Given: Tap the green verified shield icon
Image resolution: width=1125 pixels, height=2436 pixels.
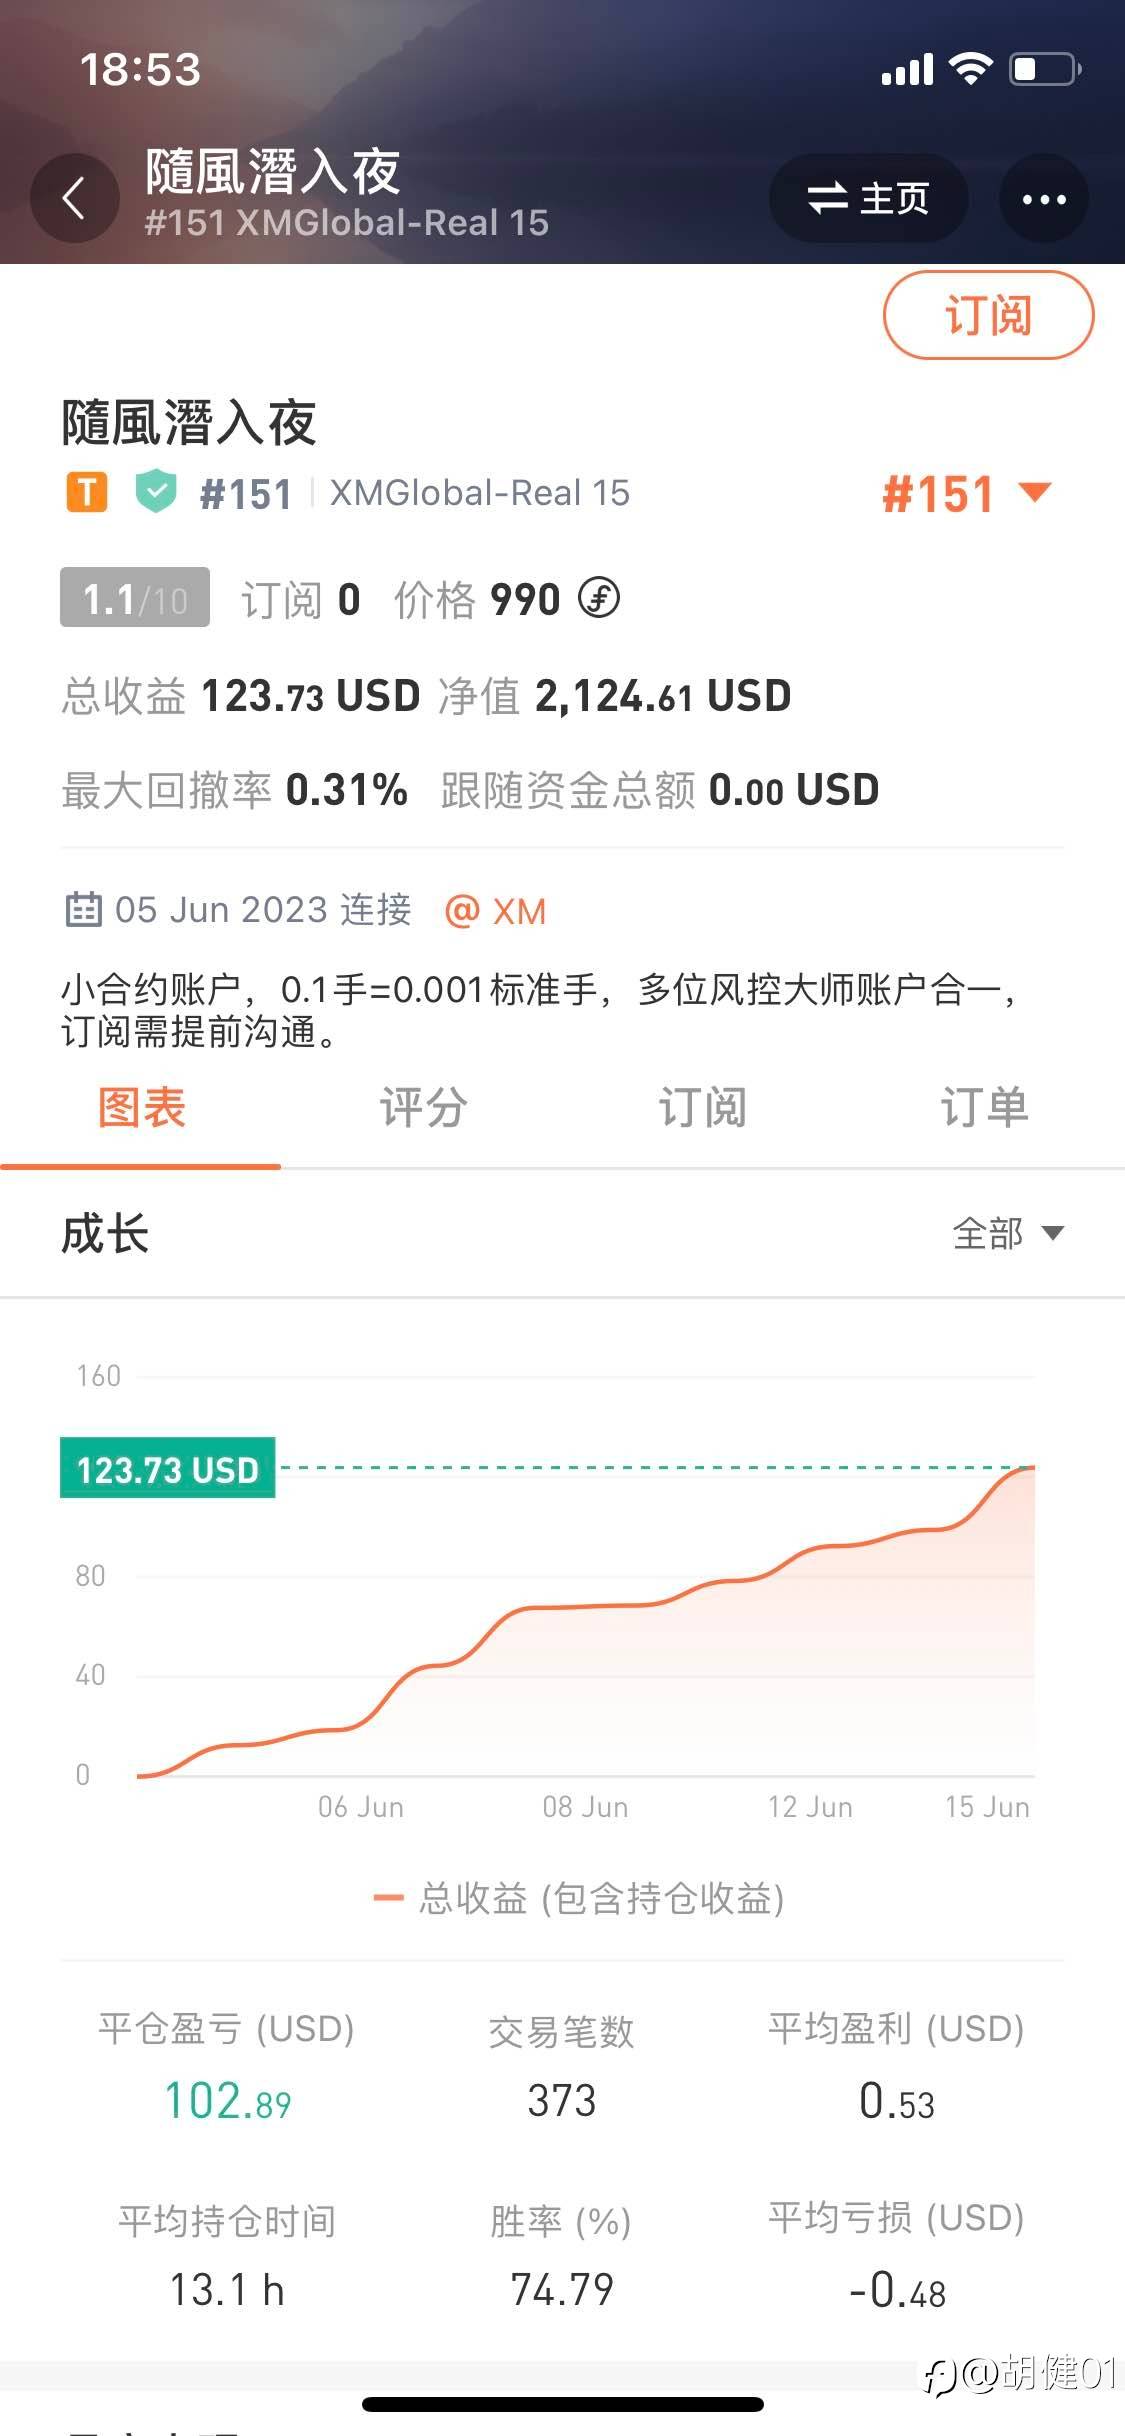Looking at the screenshot, I should [x=156, y=492].
